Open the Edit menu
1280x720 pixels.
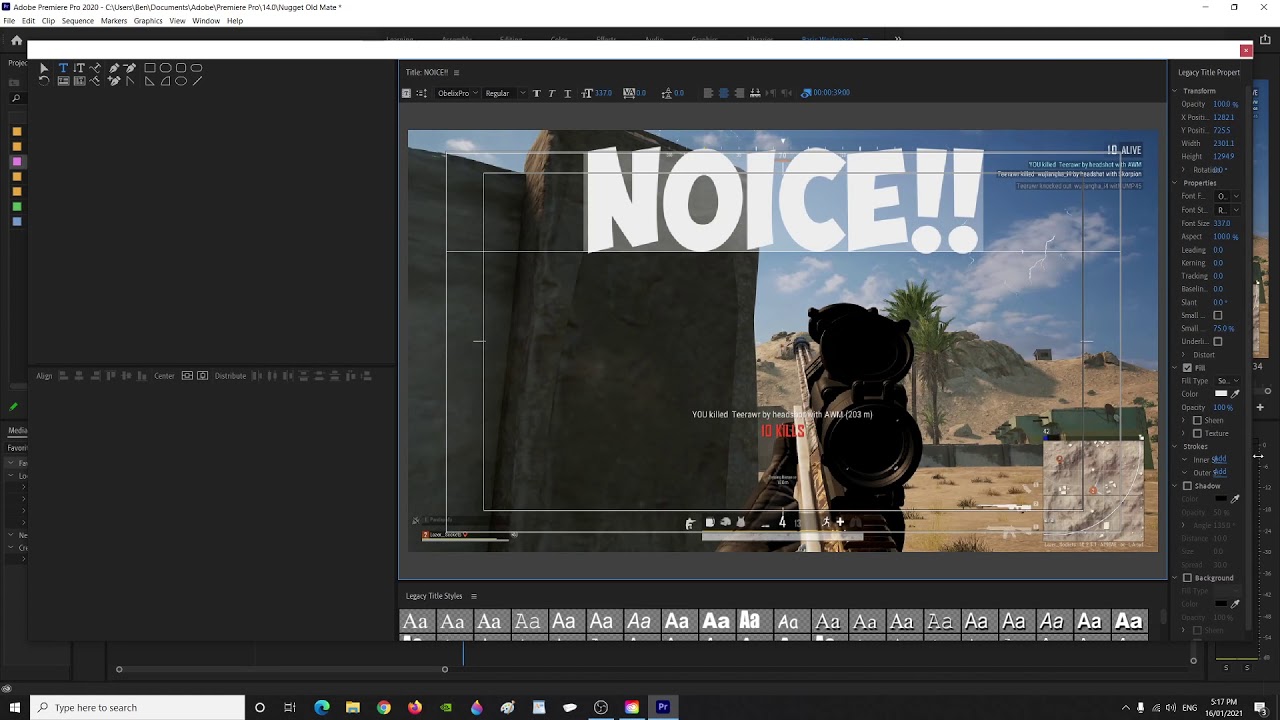pos(28,20)
